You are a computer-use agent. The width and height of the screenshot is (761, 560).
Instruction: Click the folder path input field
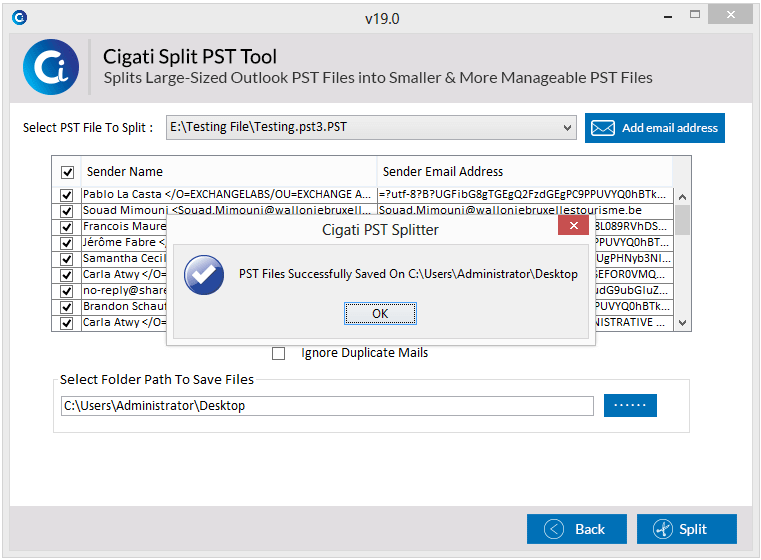[x=327, y=406]
